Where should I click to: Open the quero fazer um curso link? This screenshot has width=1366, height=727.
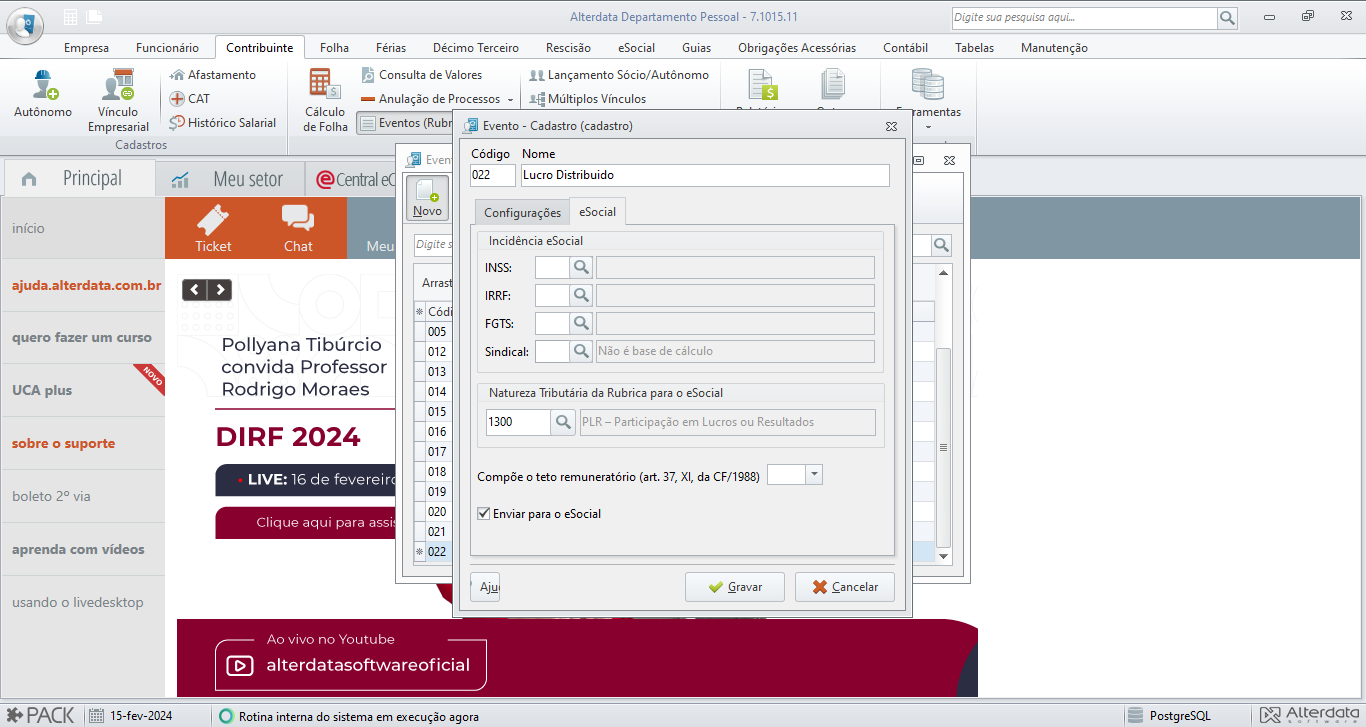click(82, 337)
